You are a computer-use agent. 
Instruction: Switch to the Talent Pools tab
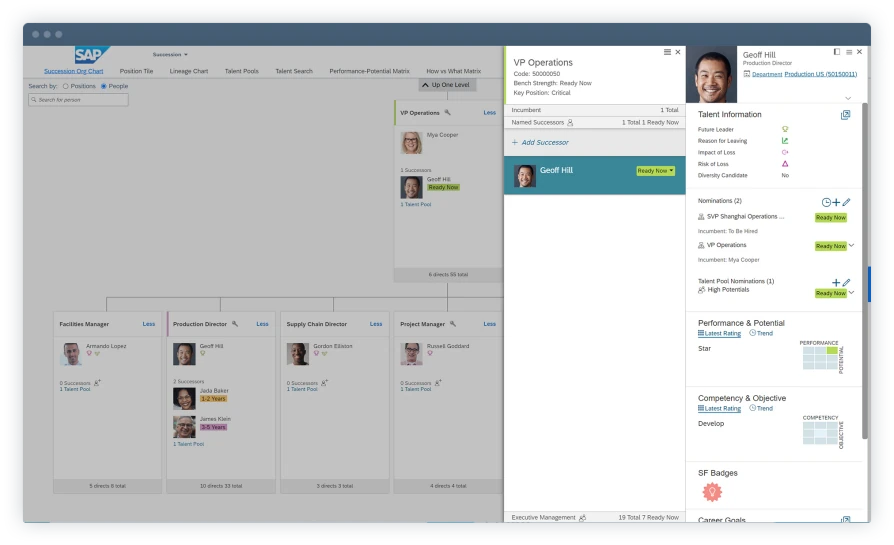pos(241,71)
